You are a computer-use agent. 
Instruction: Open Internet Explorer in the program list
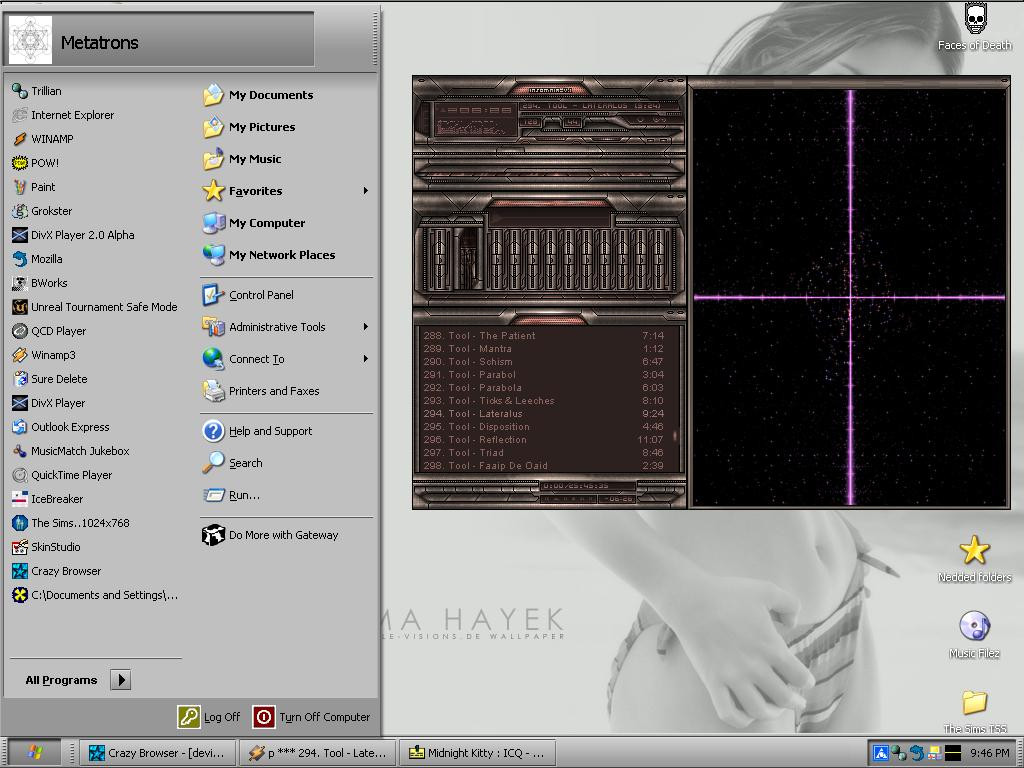tap(63, 115)
